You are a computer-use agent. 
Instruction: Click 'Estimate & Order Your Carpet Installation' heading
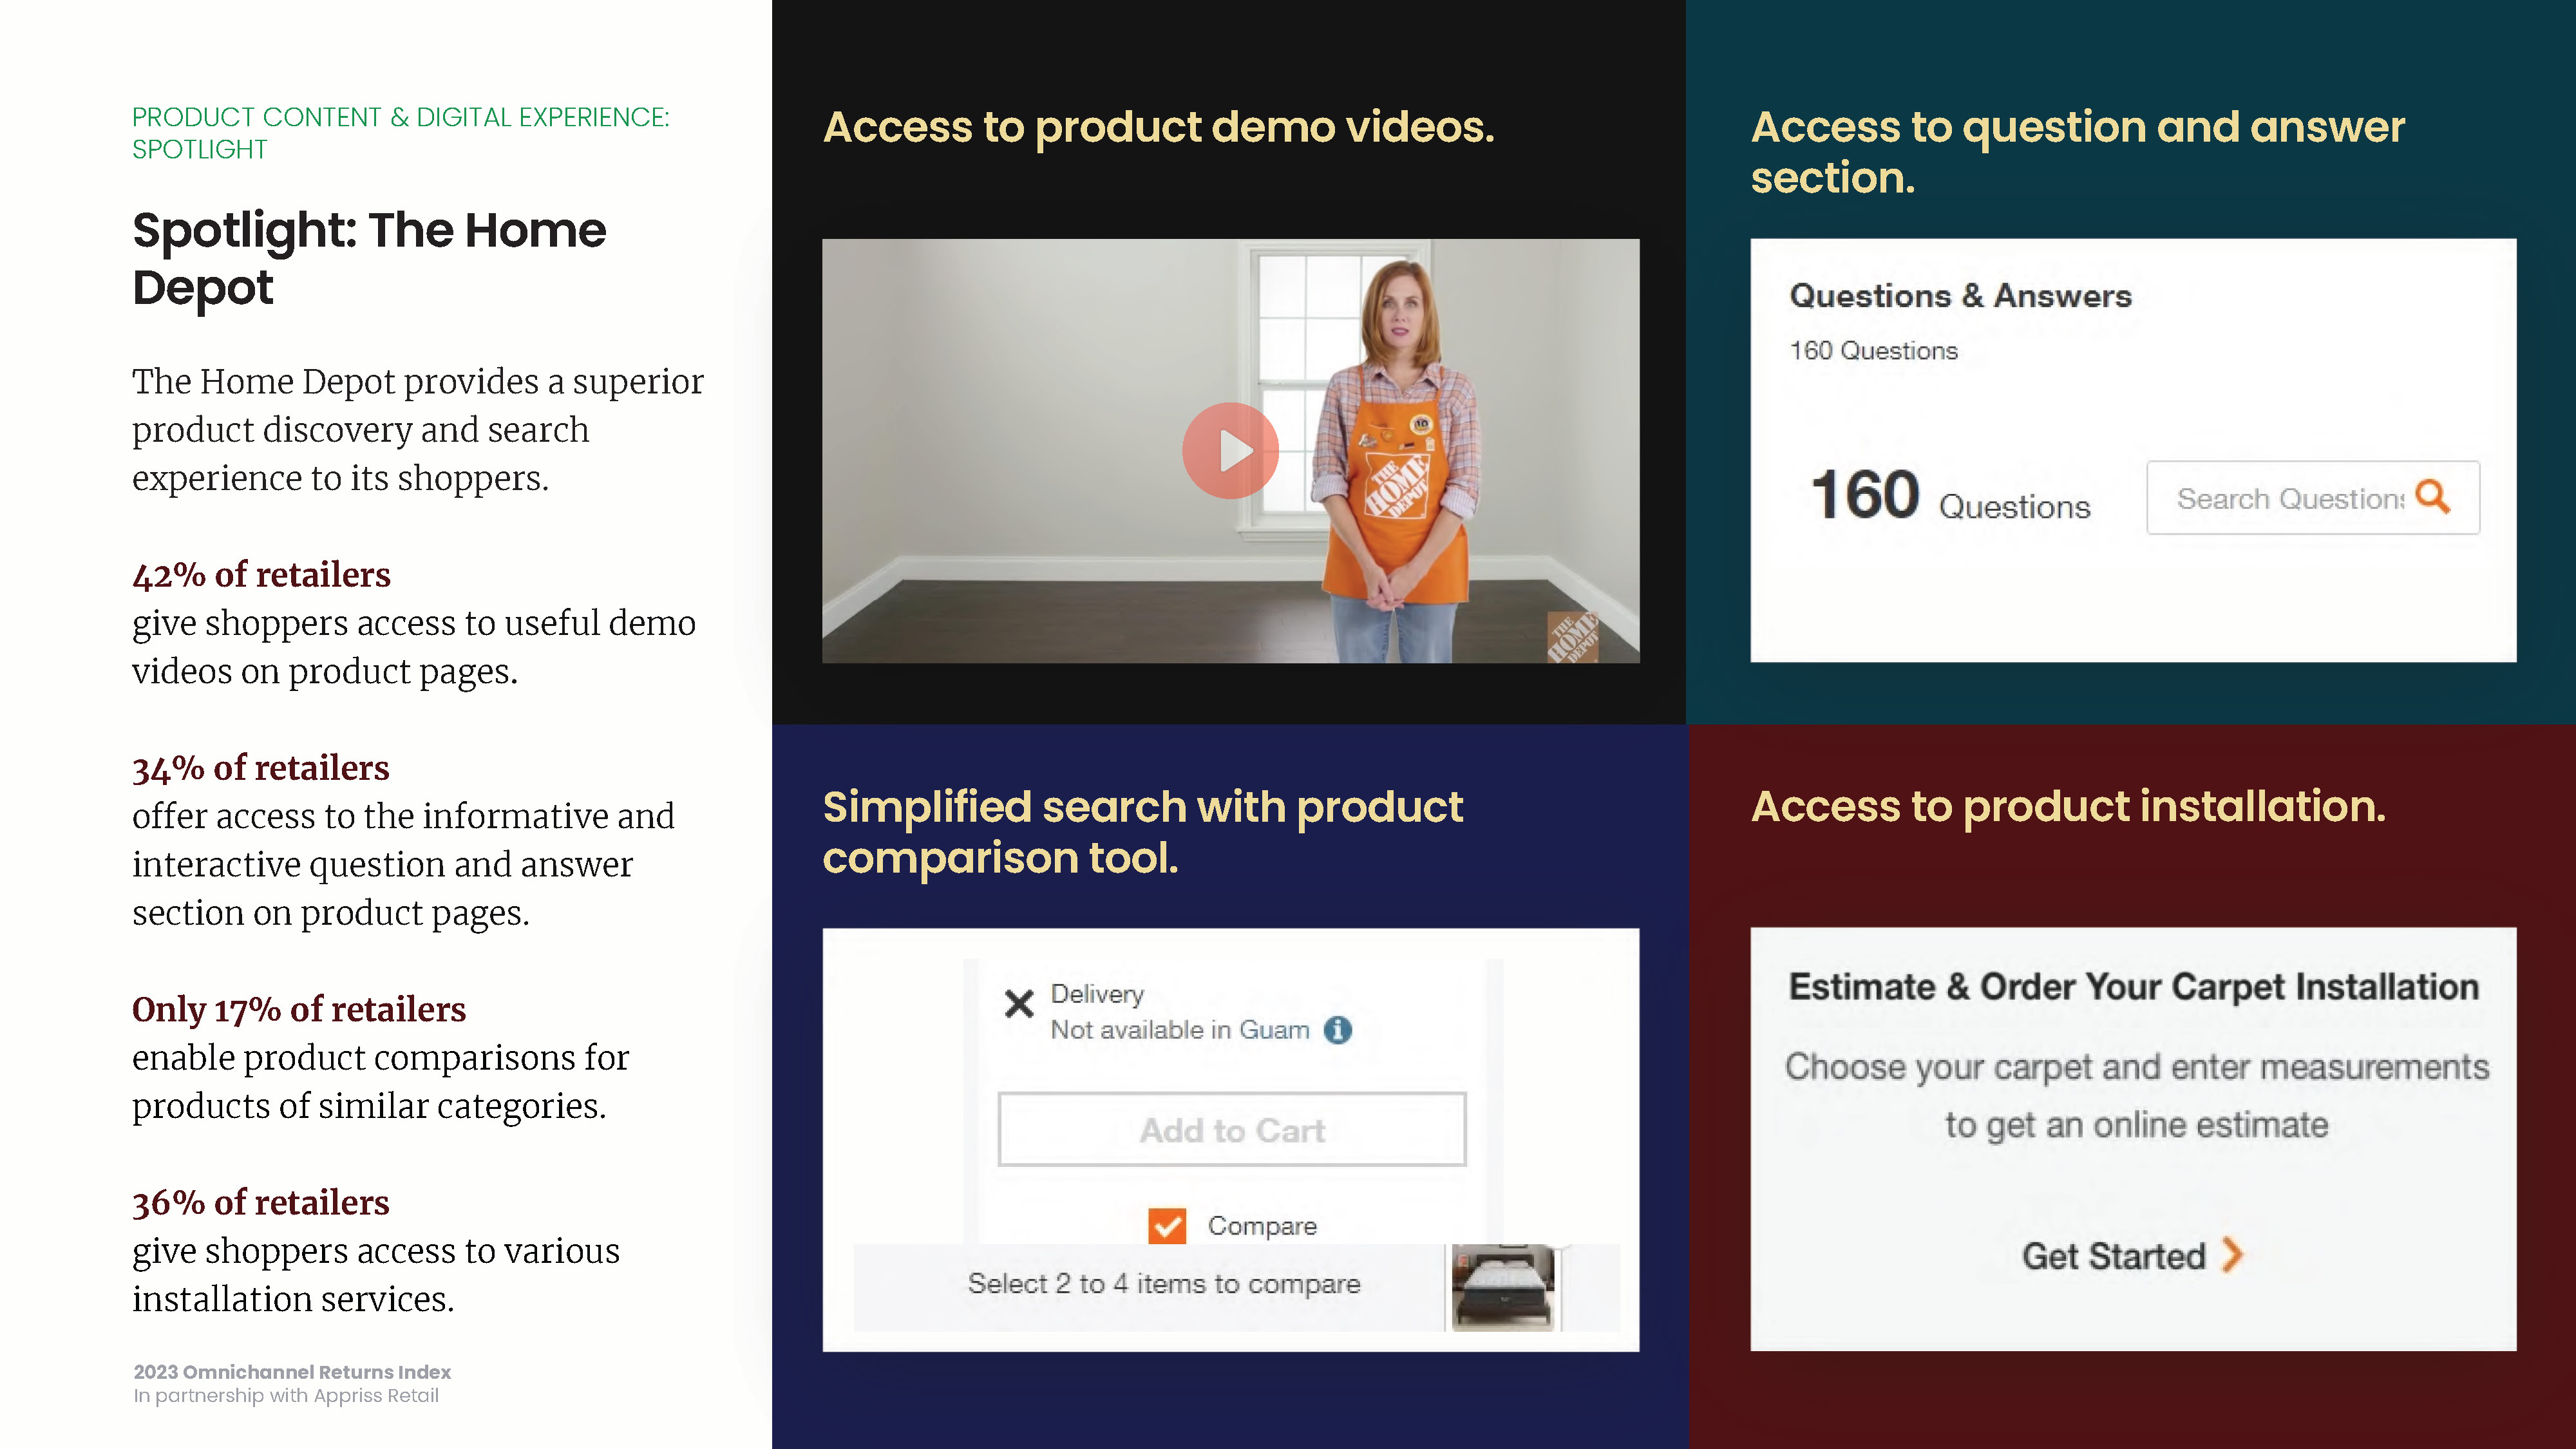pos(2133,986)
